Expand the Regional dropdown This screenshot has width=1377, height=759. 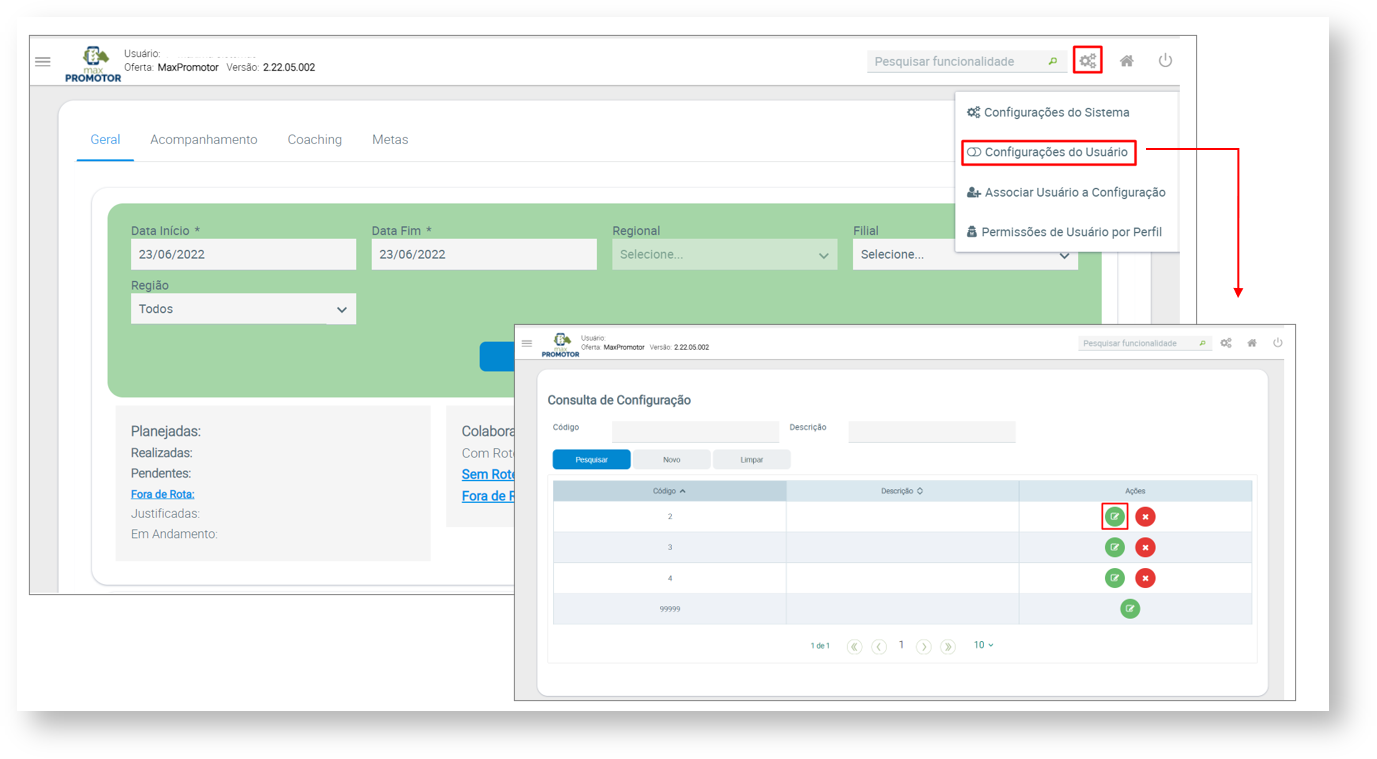point(724,255)
